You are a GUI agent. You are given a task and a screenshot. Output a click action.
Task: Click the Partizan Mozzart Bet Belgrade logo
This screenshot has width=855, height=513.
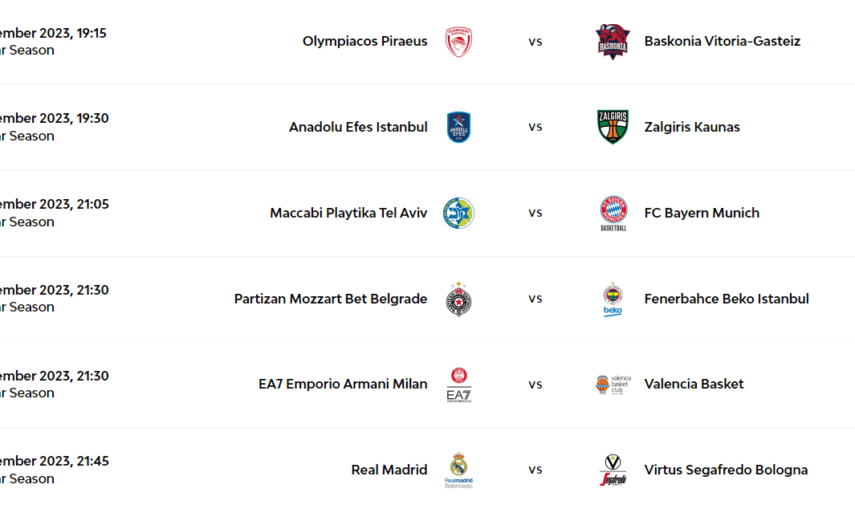[459, 299]
